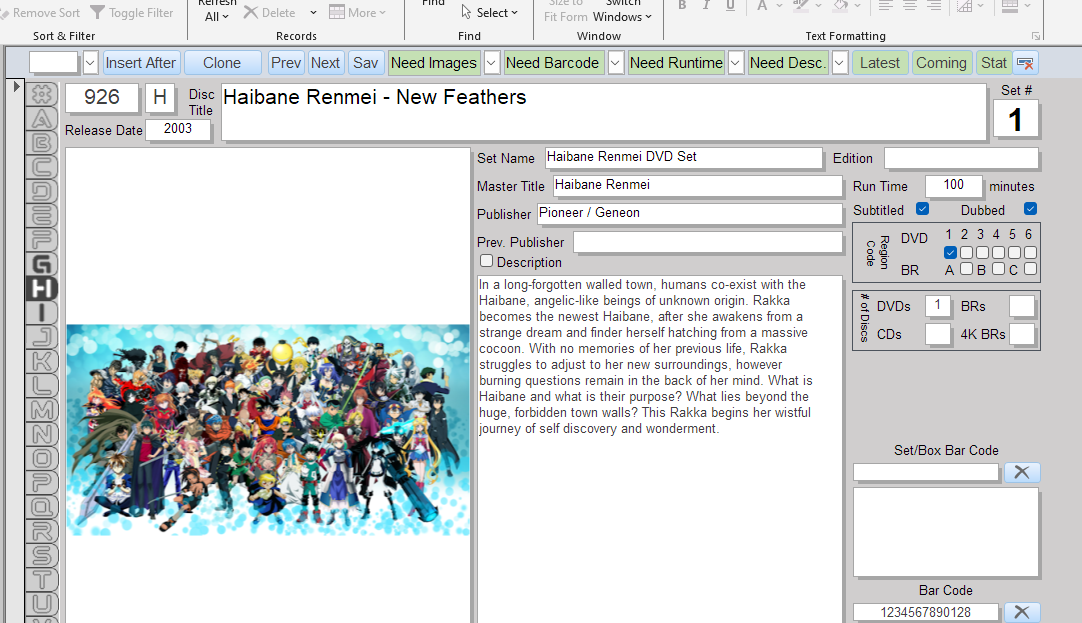
Task: Clear the Bar Code 1234567890128 value
Action: tap(1021, 612)
